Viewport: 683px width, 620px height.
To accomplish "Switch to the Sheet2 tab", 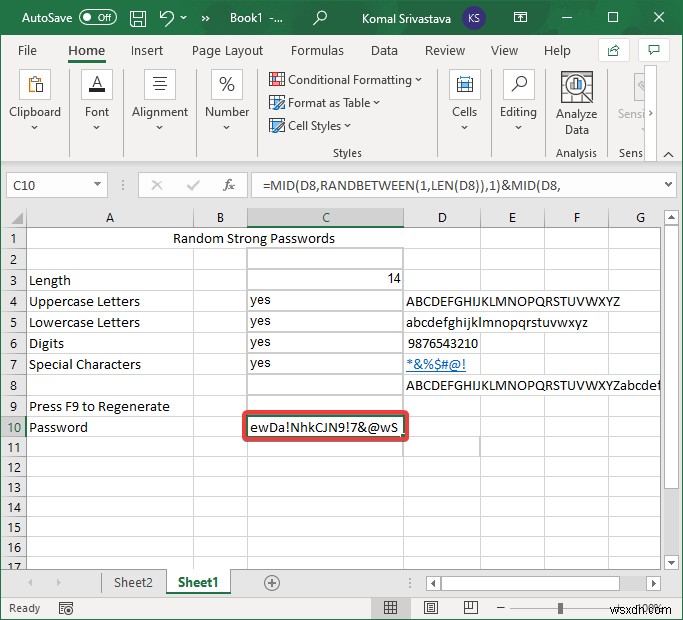I will tap(133, 582).
